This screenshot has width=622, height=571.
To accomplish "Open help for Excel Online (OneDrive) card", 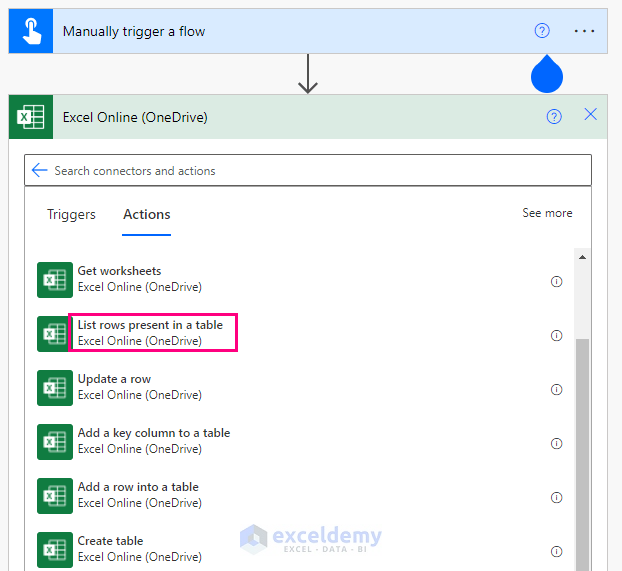I will (554, 117).
